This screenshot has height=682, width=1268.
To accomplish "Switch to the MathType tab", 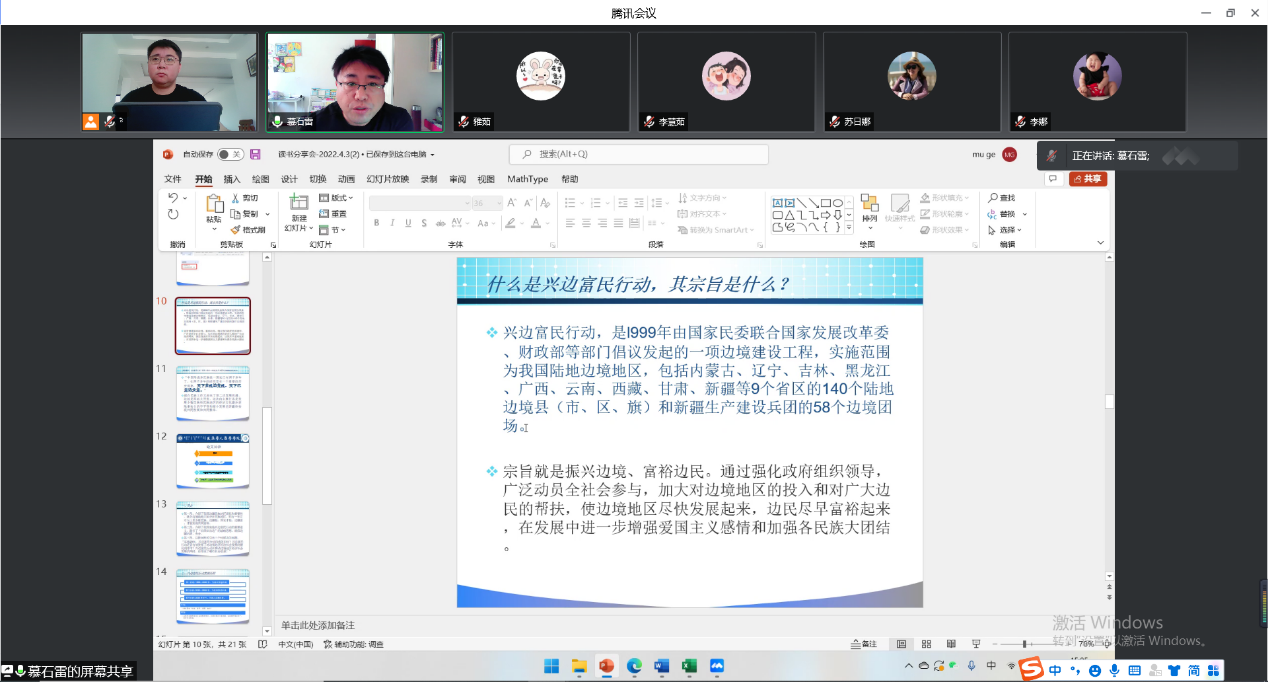I will (x=527, y=179).
